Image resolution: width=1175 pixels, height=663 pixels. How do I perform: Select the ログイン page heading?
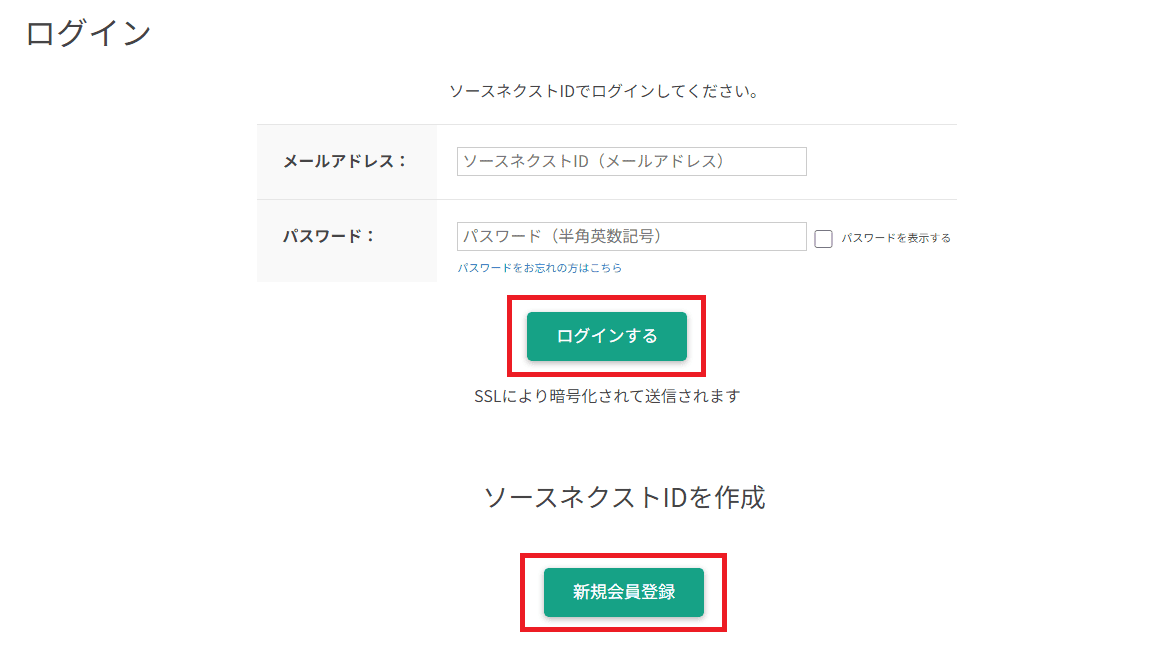(88, 34)
